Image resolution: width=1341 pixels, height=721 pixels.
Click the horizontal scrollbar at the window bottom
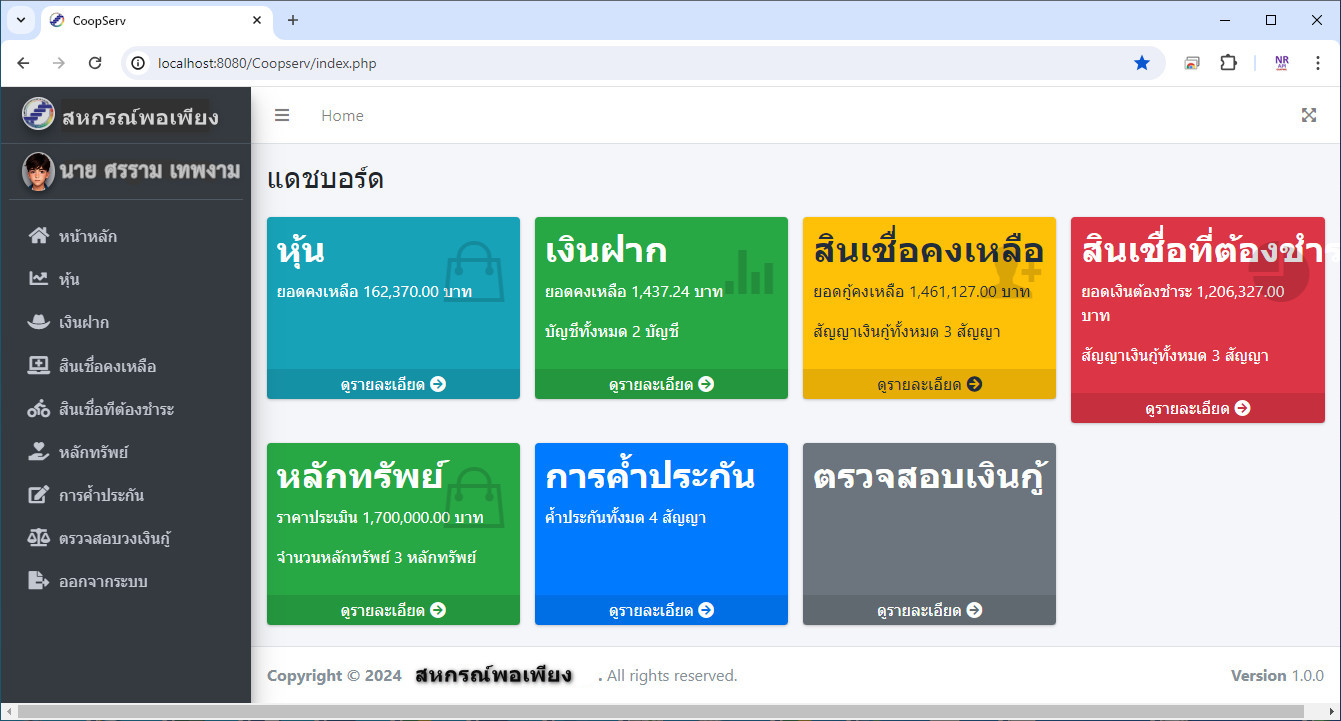(670, 712)
